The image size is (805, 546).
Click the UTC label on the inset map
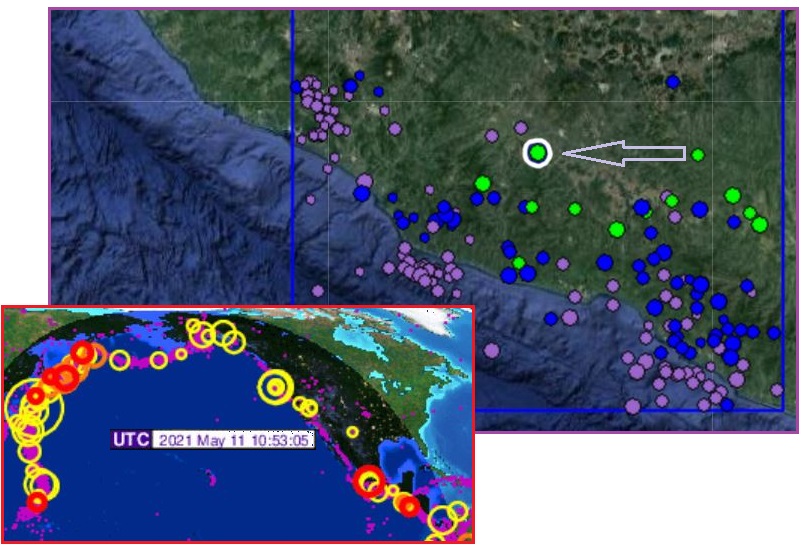pos(131,440)
